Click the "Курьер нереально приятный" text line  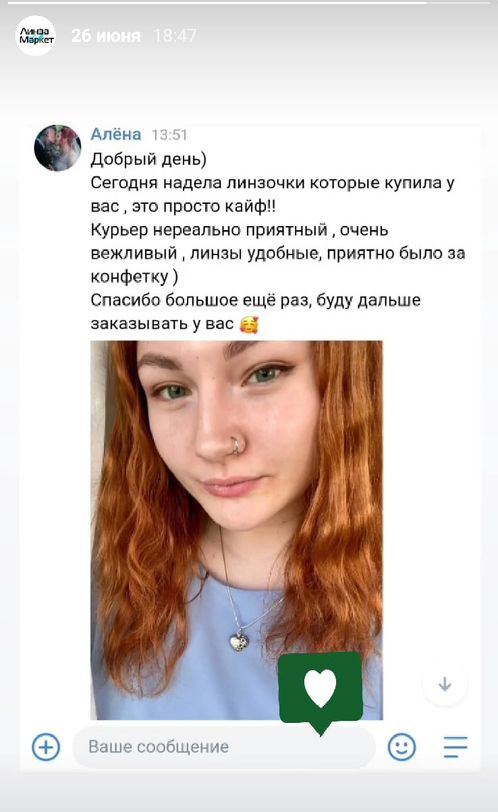[239, 230]
